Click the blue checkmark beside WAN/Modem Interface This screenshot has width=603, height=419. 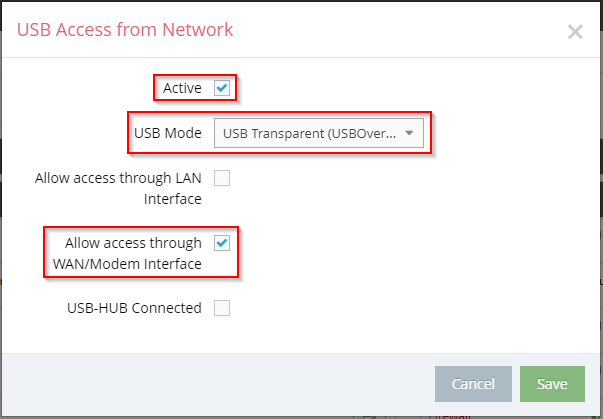pyautogui.click(x=222, y=243)
